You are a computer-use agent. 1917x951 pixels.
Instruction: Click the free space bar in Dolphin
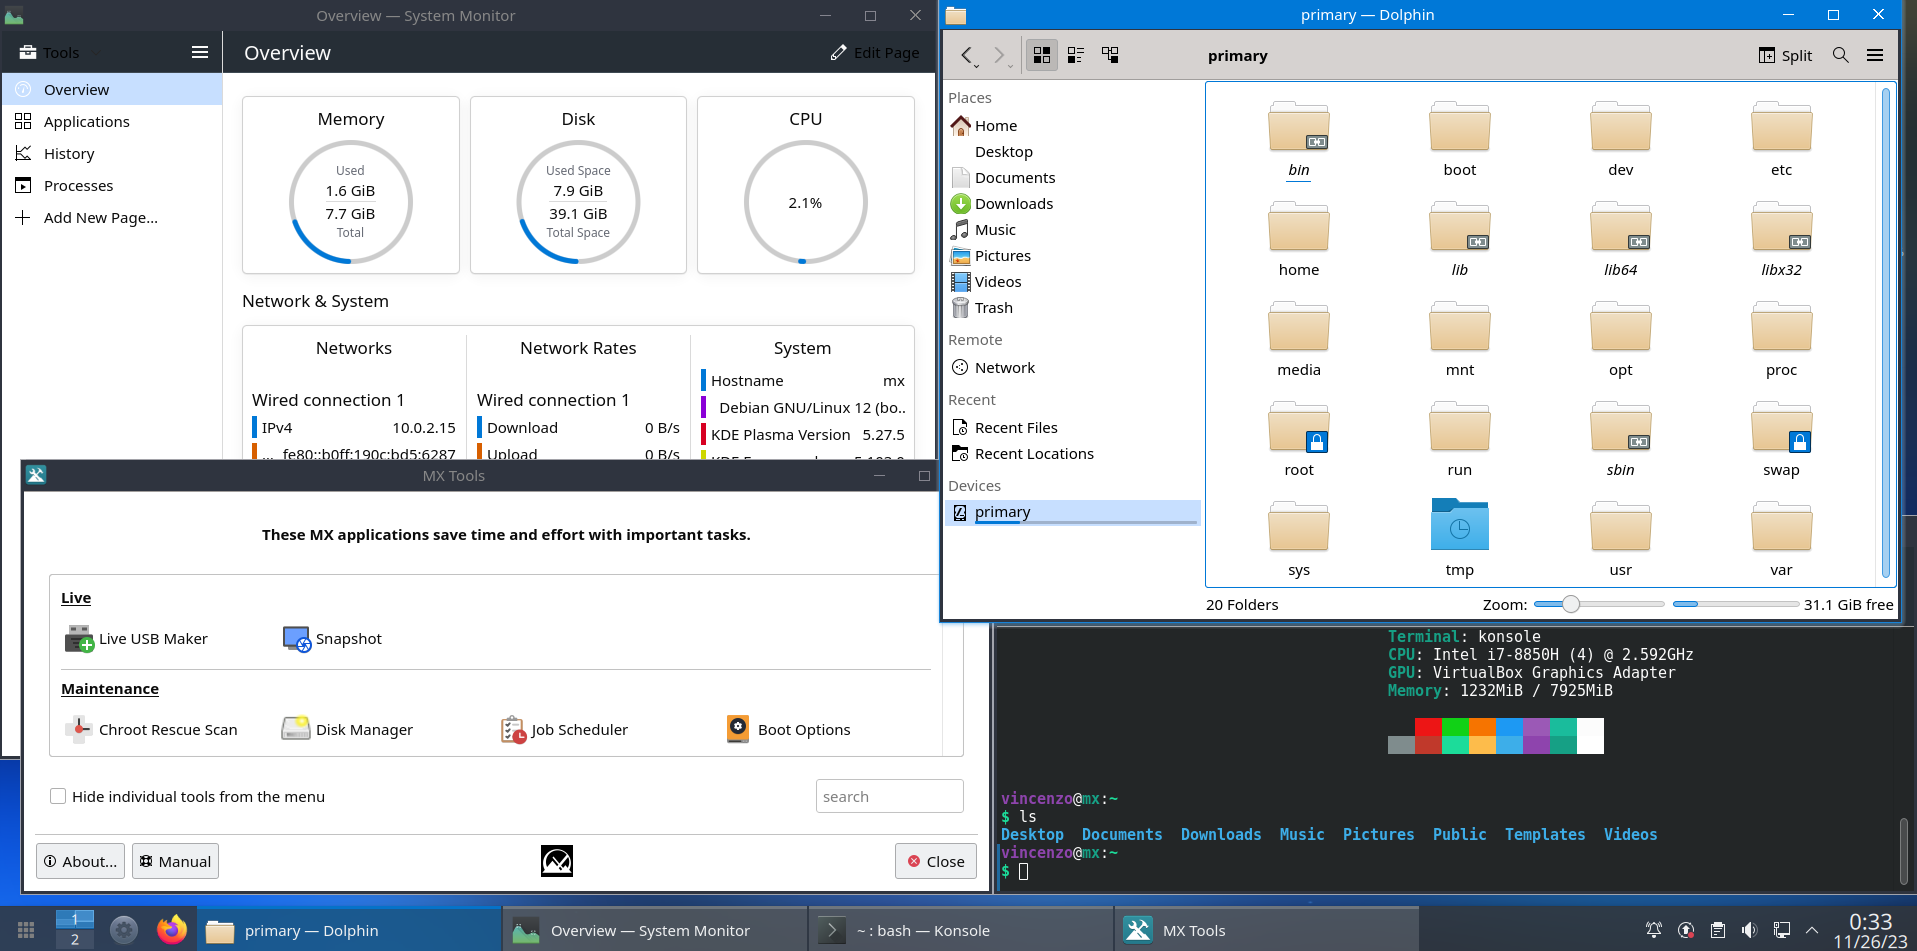pyautogui.click(x=1735, y=604)
